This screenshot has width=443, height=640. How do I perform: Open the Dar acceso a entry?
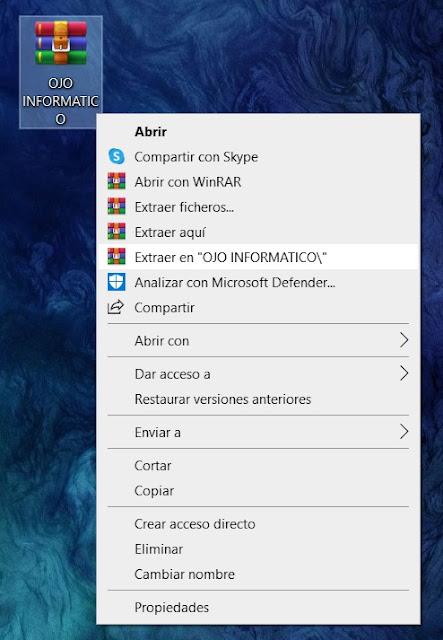click(x=258, y=374)
